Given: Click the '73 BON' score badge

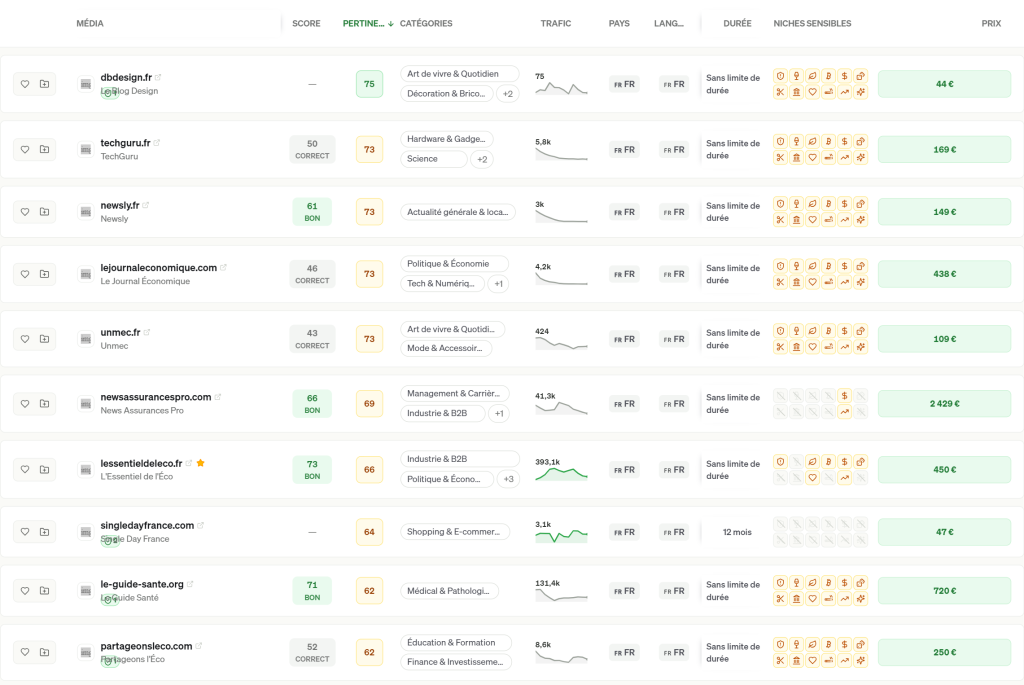Looking at the screenshot, I should click(312, 470).
